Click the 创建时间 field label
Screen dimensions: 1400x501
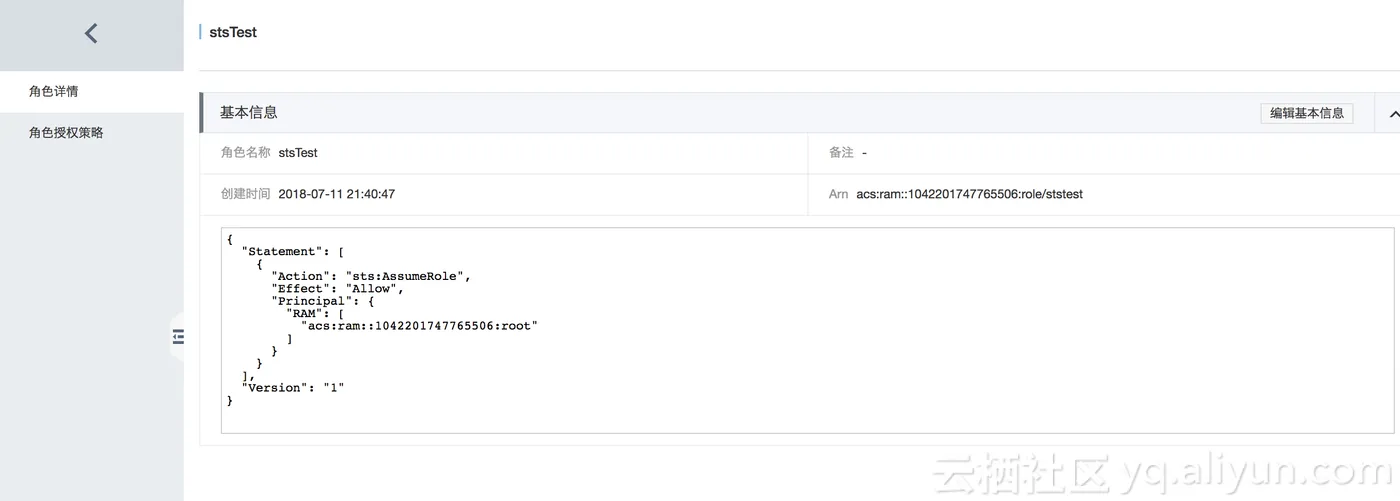pyautogui.click(x=245, y=194)
